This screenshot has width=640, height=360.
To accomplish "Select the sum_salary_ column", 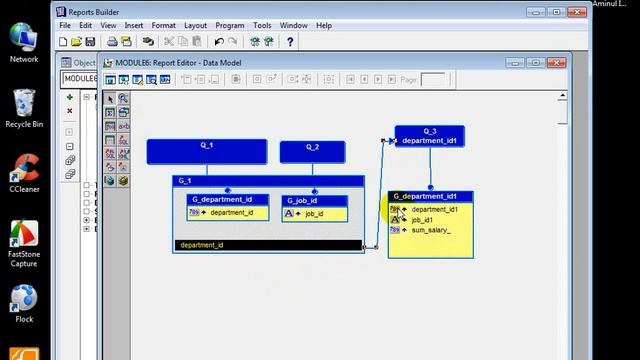I will 431,230.
